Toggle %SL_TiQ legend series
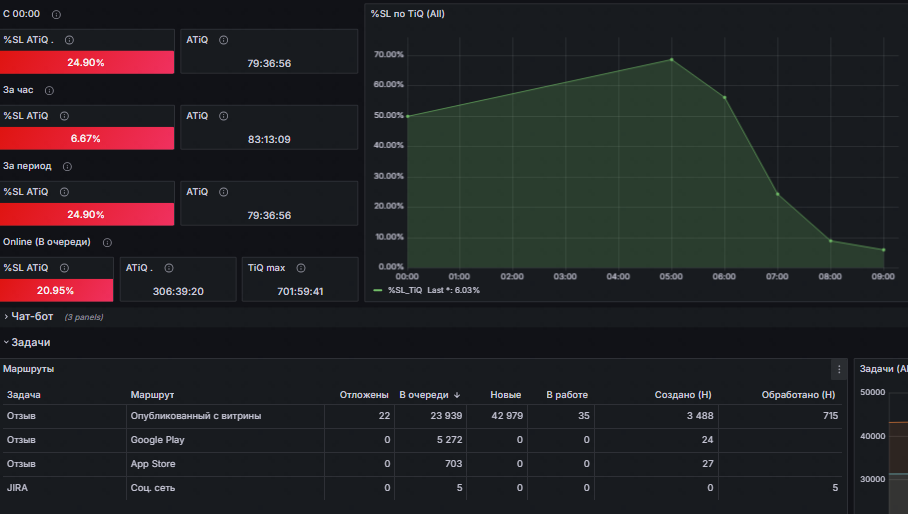Viewport: 908px width, 514px height. [405, 290]
